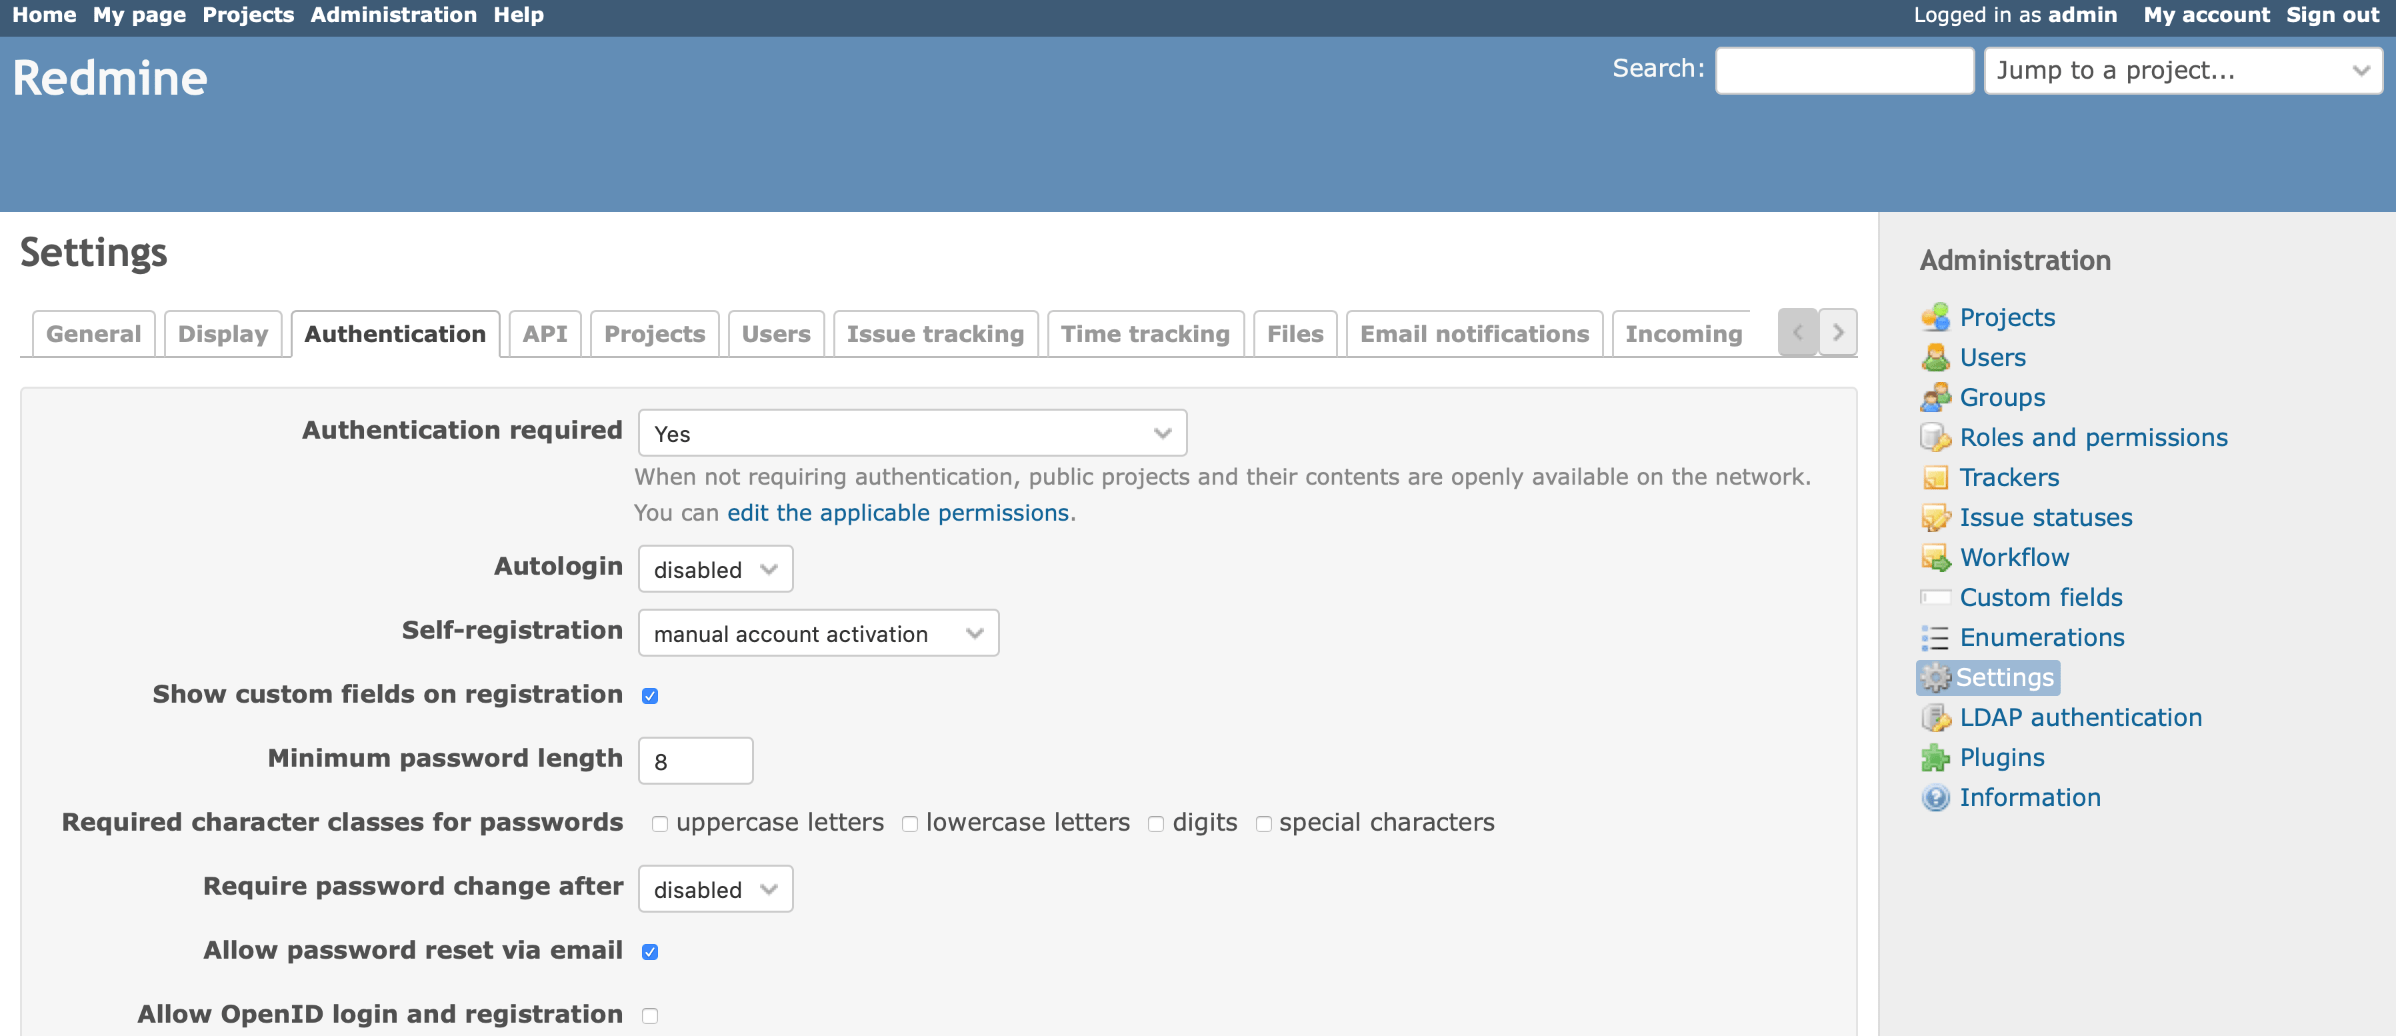
Task: Switch to the Issue tracking tab
Action: pyautogui.click(x=935, y=334)
